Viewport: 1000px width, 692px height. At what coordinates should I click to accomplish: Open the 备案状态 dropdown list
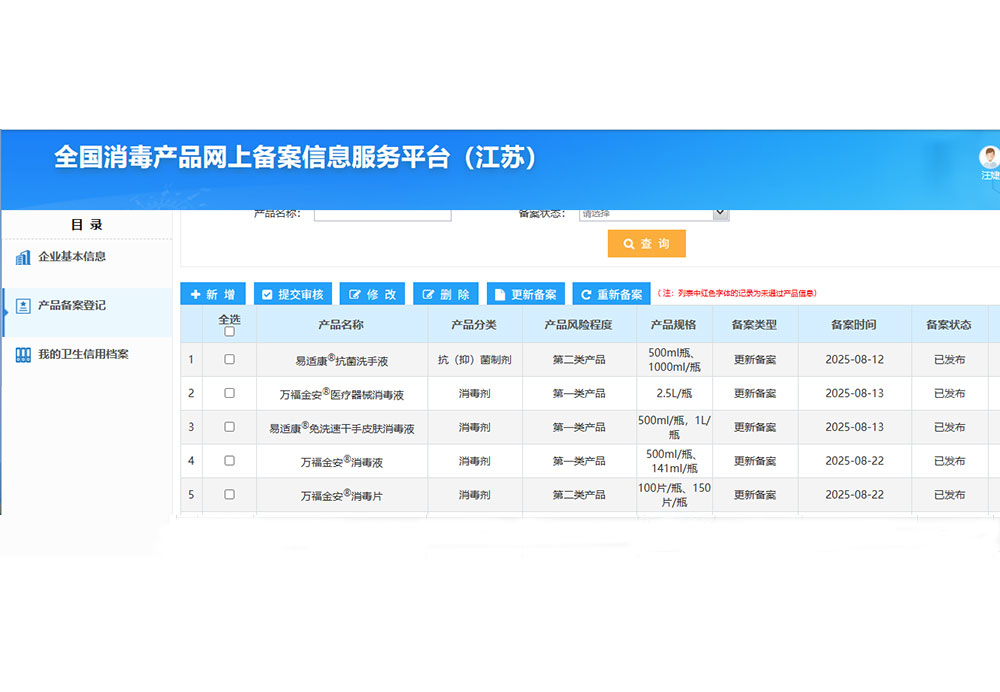pos(654,213)
